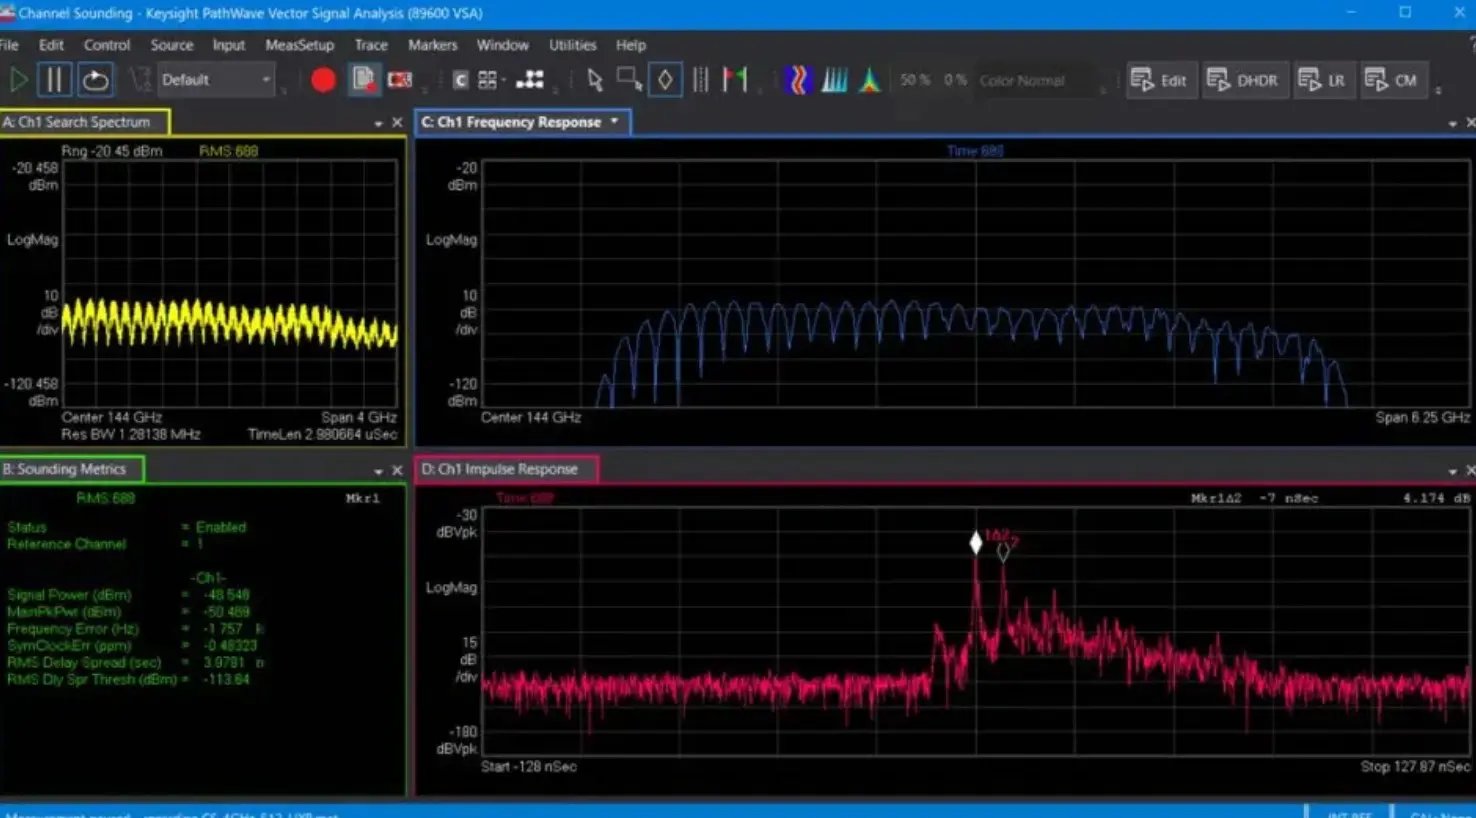Open the Window menu
This screenshot has height=818, width=1476.
click(x=502, y=45)
